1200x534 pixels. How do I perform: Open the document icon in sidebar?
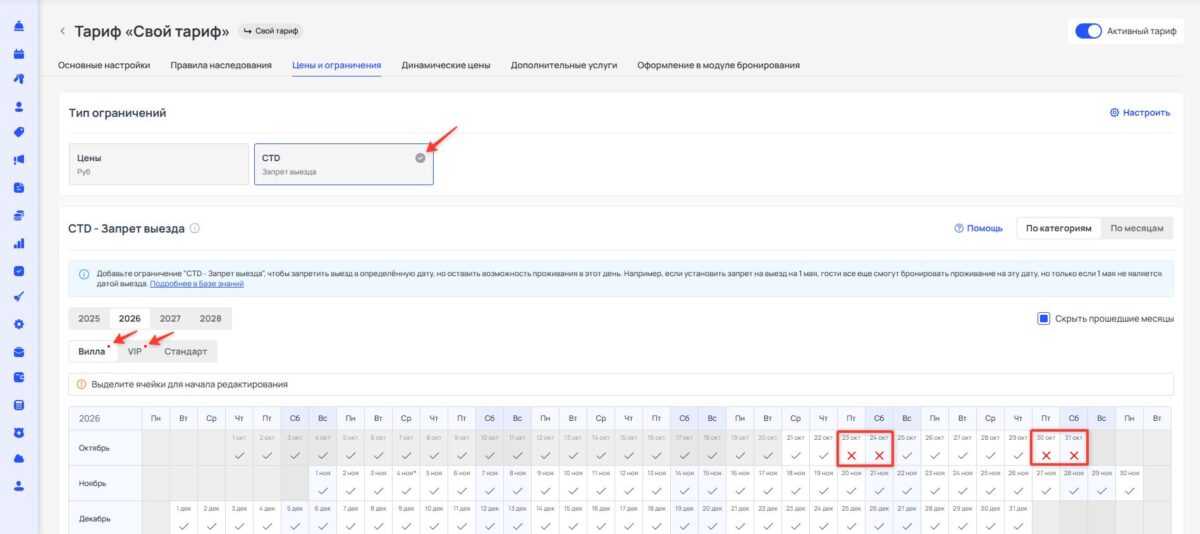coord(19,188)
